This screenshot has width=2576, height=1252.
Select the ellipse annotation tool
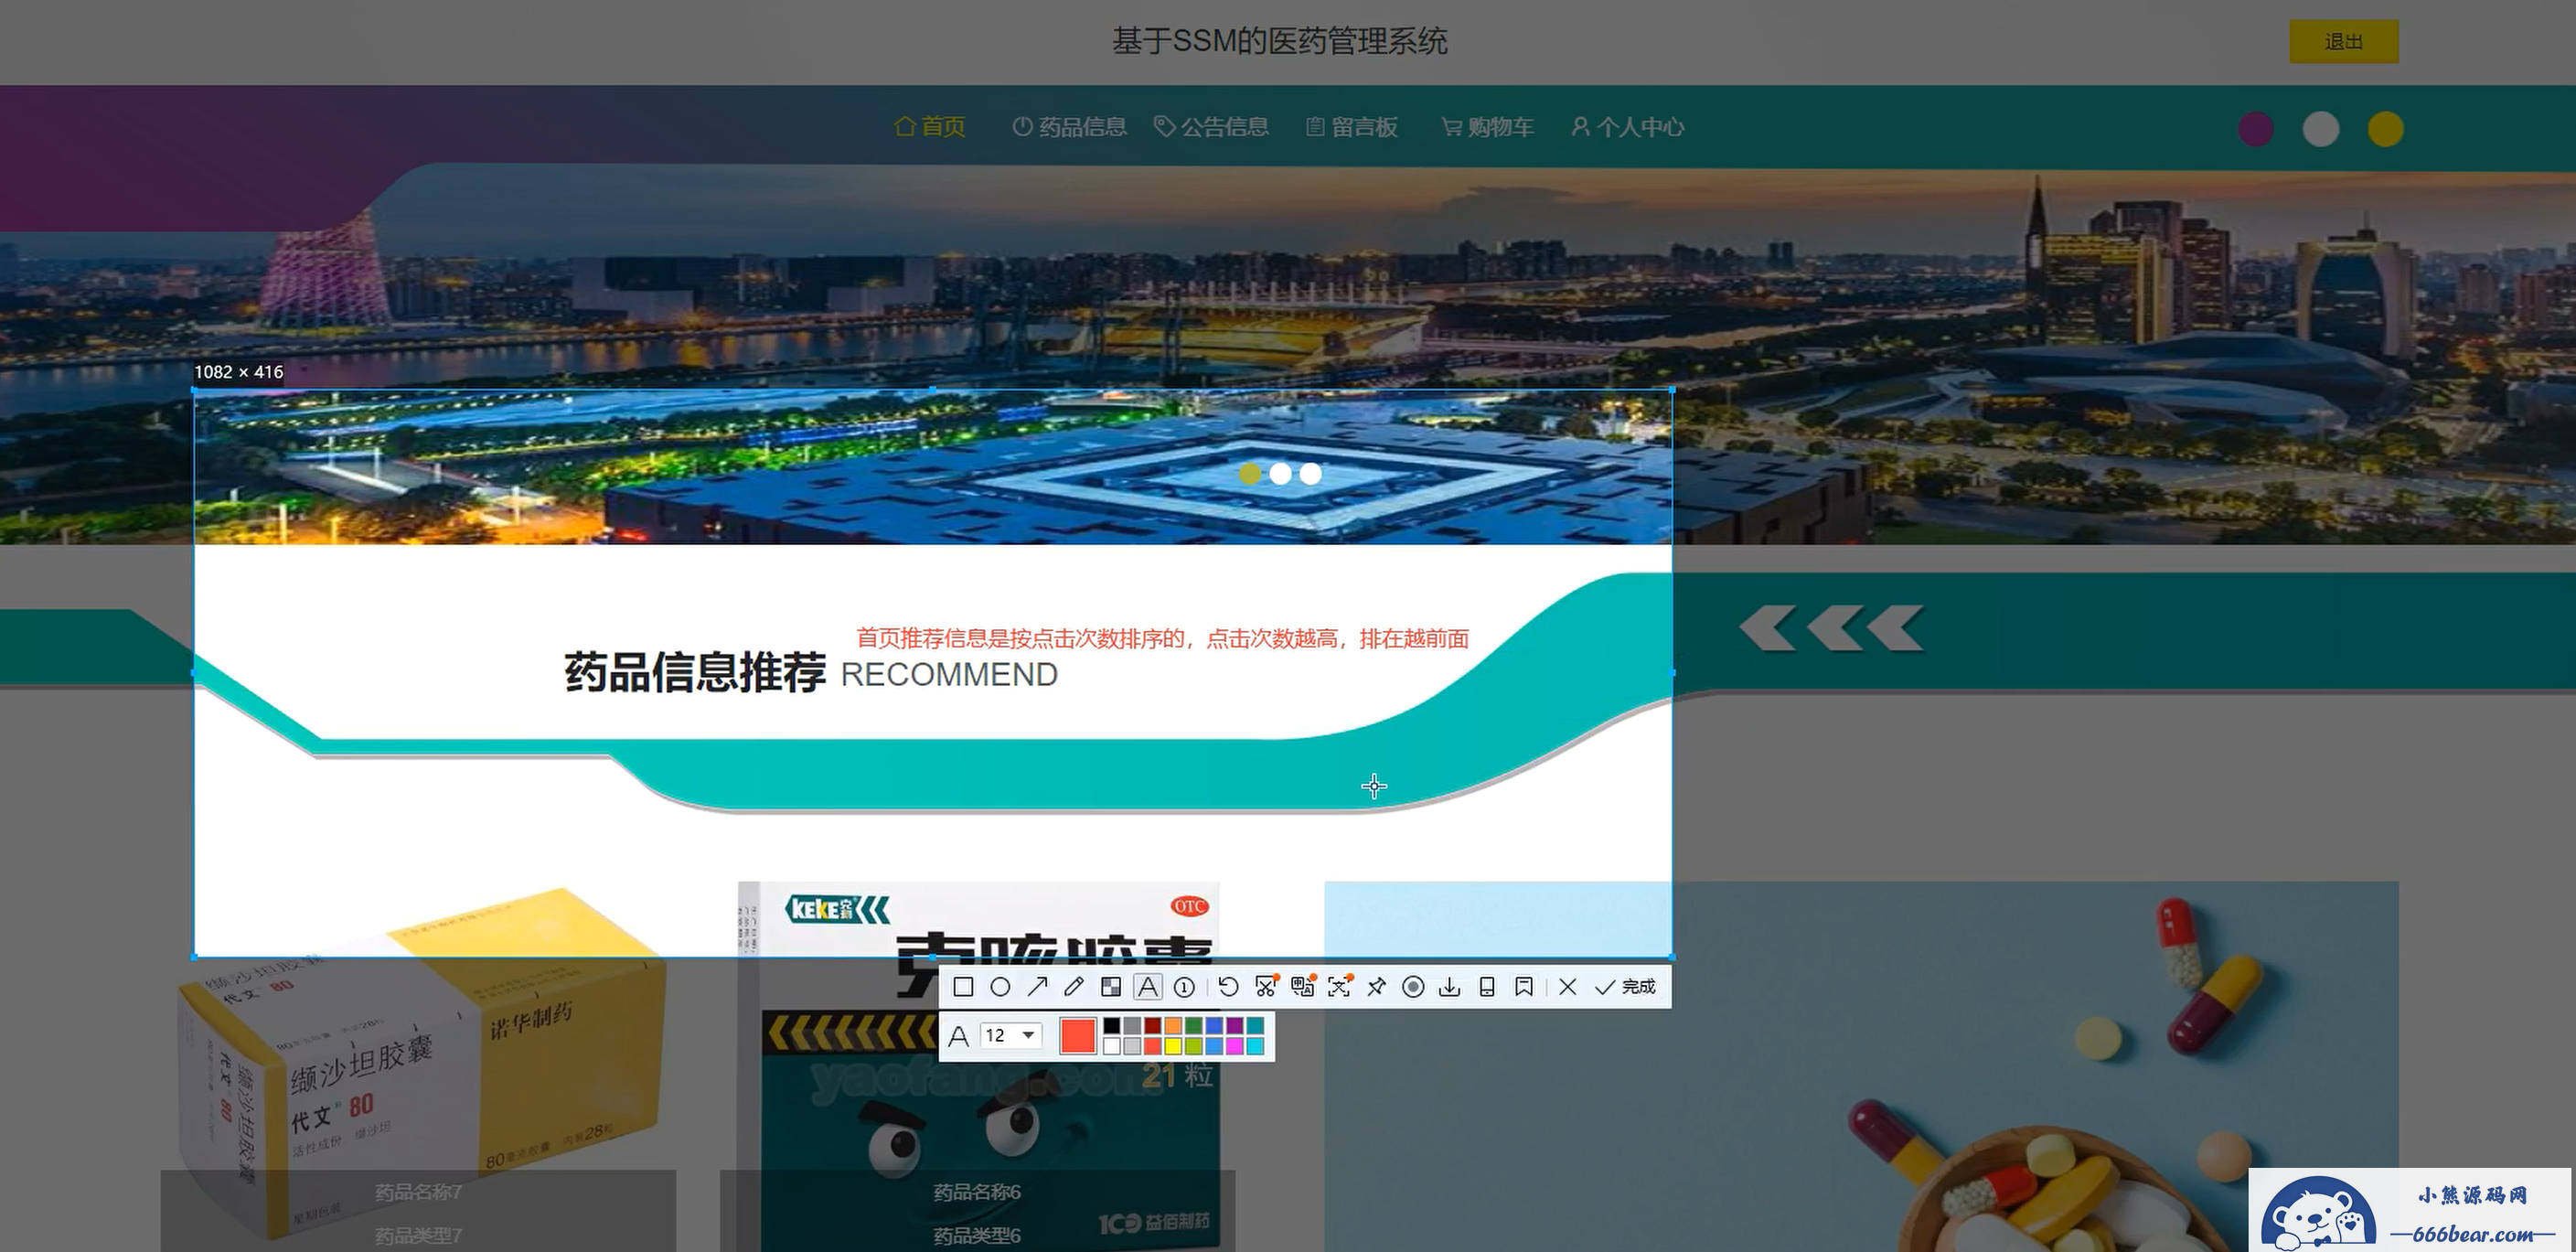pos(1000,987)
